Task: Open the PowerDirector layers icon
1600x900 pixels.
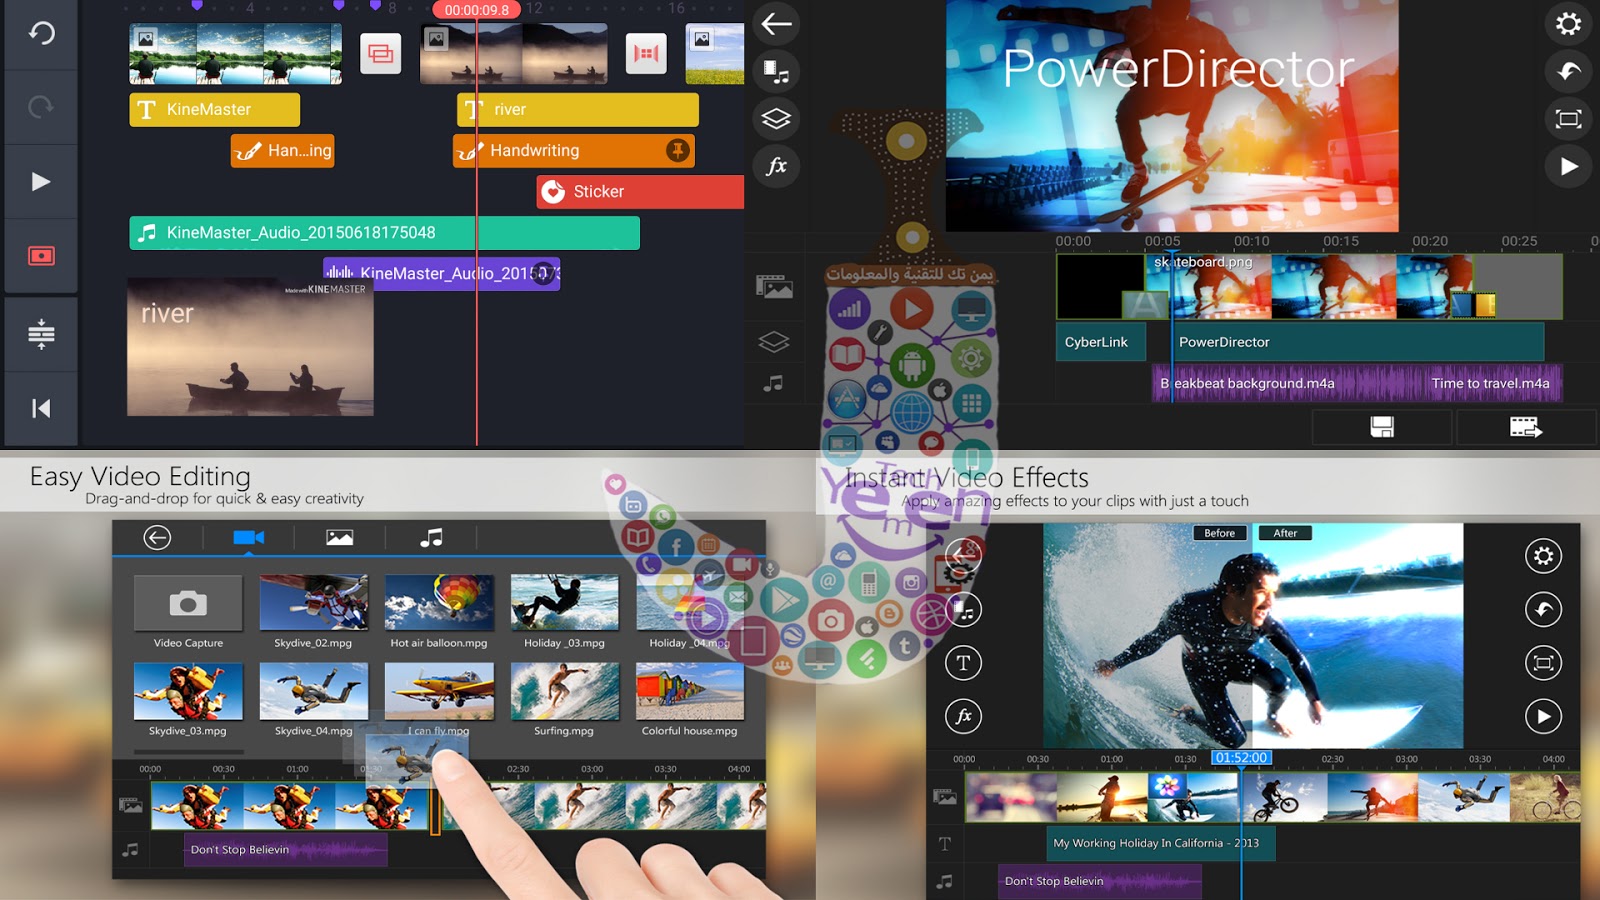Action: [776, 119]
